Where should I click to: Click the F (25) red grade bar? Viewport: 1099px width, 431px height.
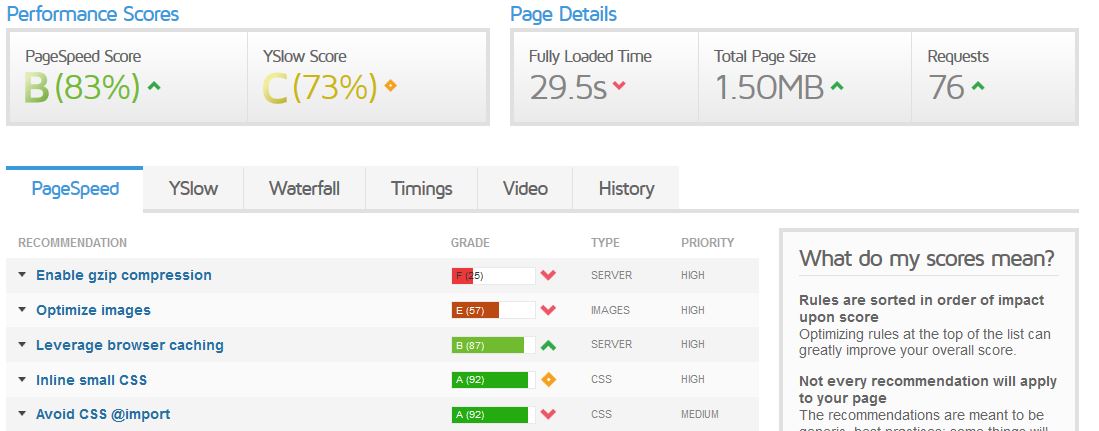(x=493, y=275)
